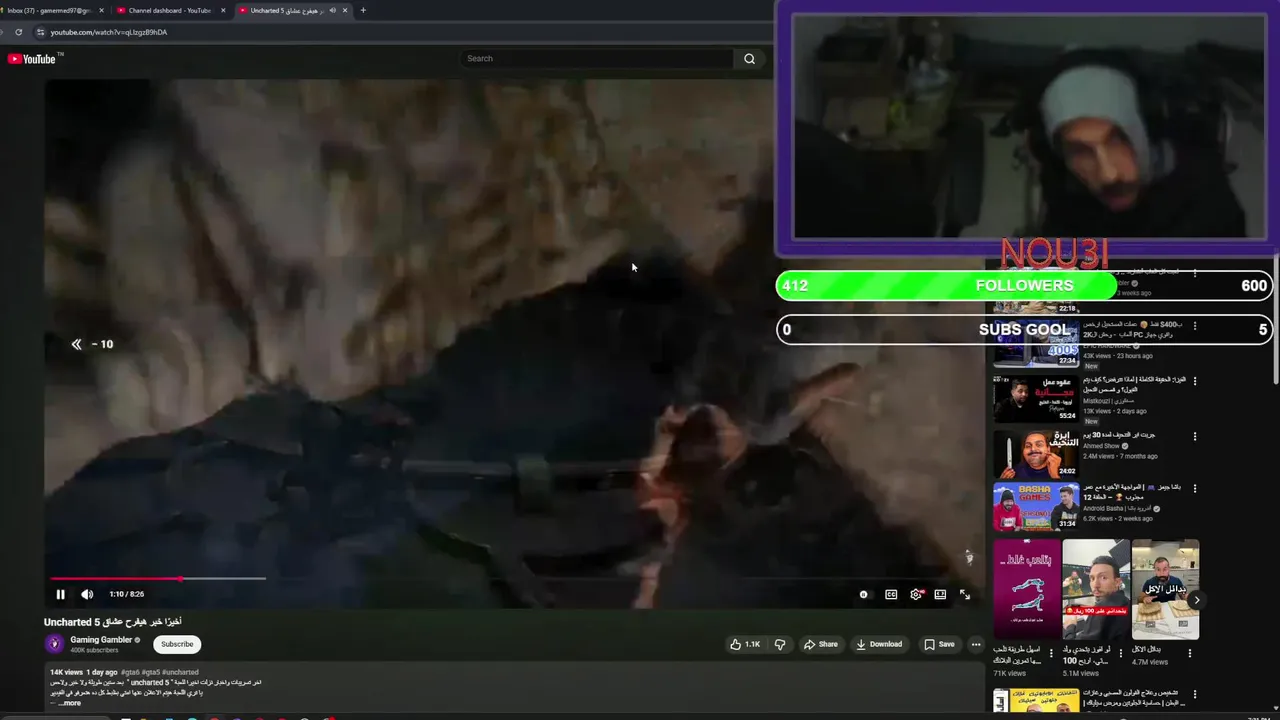
Task: Open the #gta6 hashtag link
Action: [x=130, y=672]
